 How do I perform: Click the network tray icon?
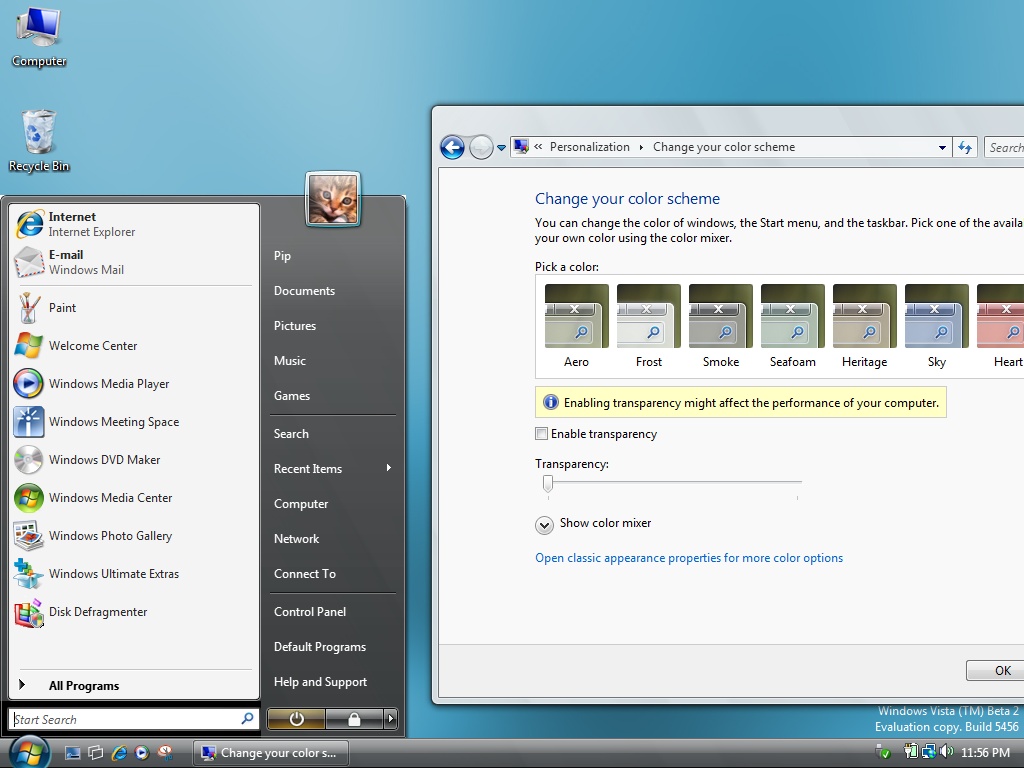coord(928,752)
